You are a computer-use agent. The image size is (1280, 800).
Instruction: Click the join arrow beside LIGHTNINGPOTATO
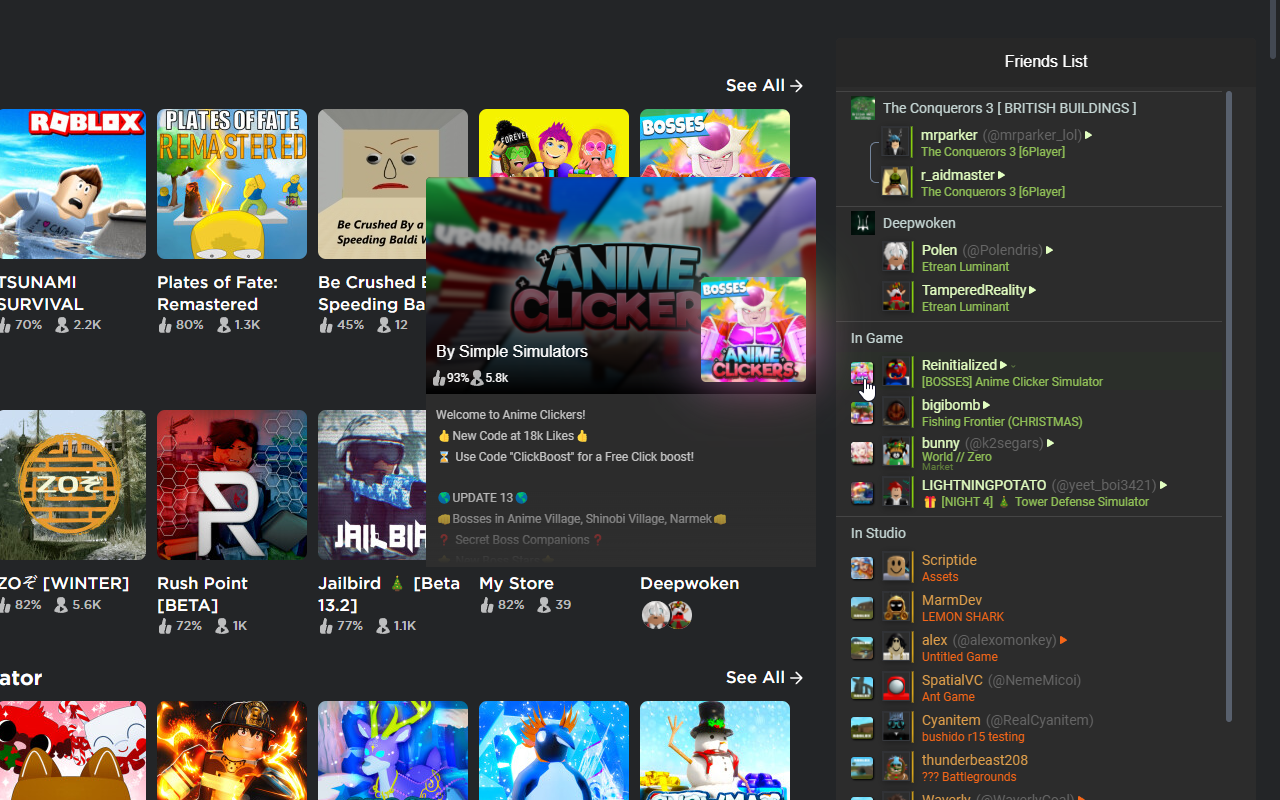click(x=1163, y=485)
